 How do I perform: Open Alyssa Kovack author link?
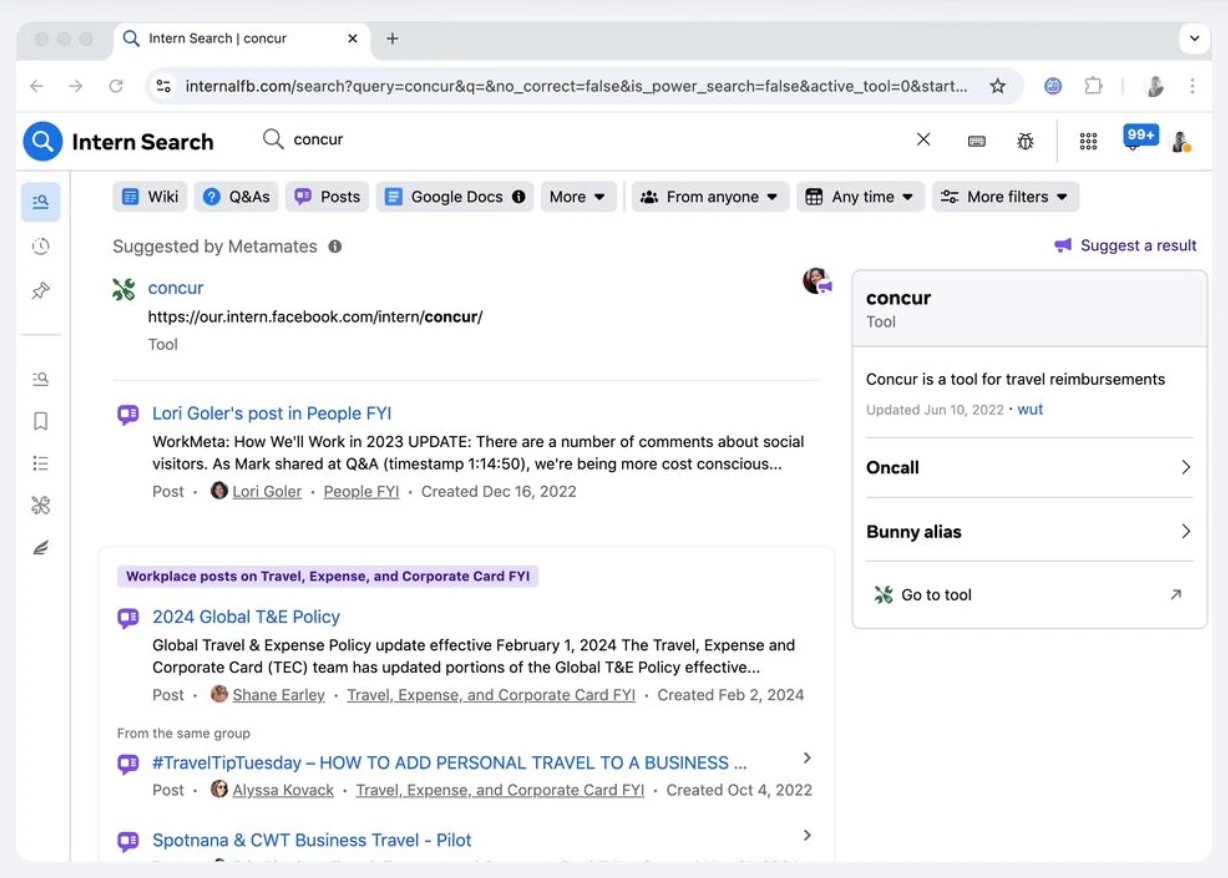click(x=283, y=790)
